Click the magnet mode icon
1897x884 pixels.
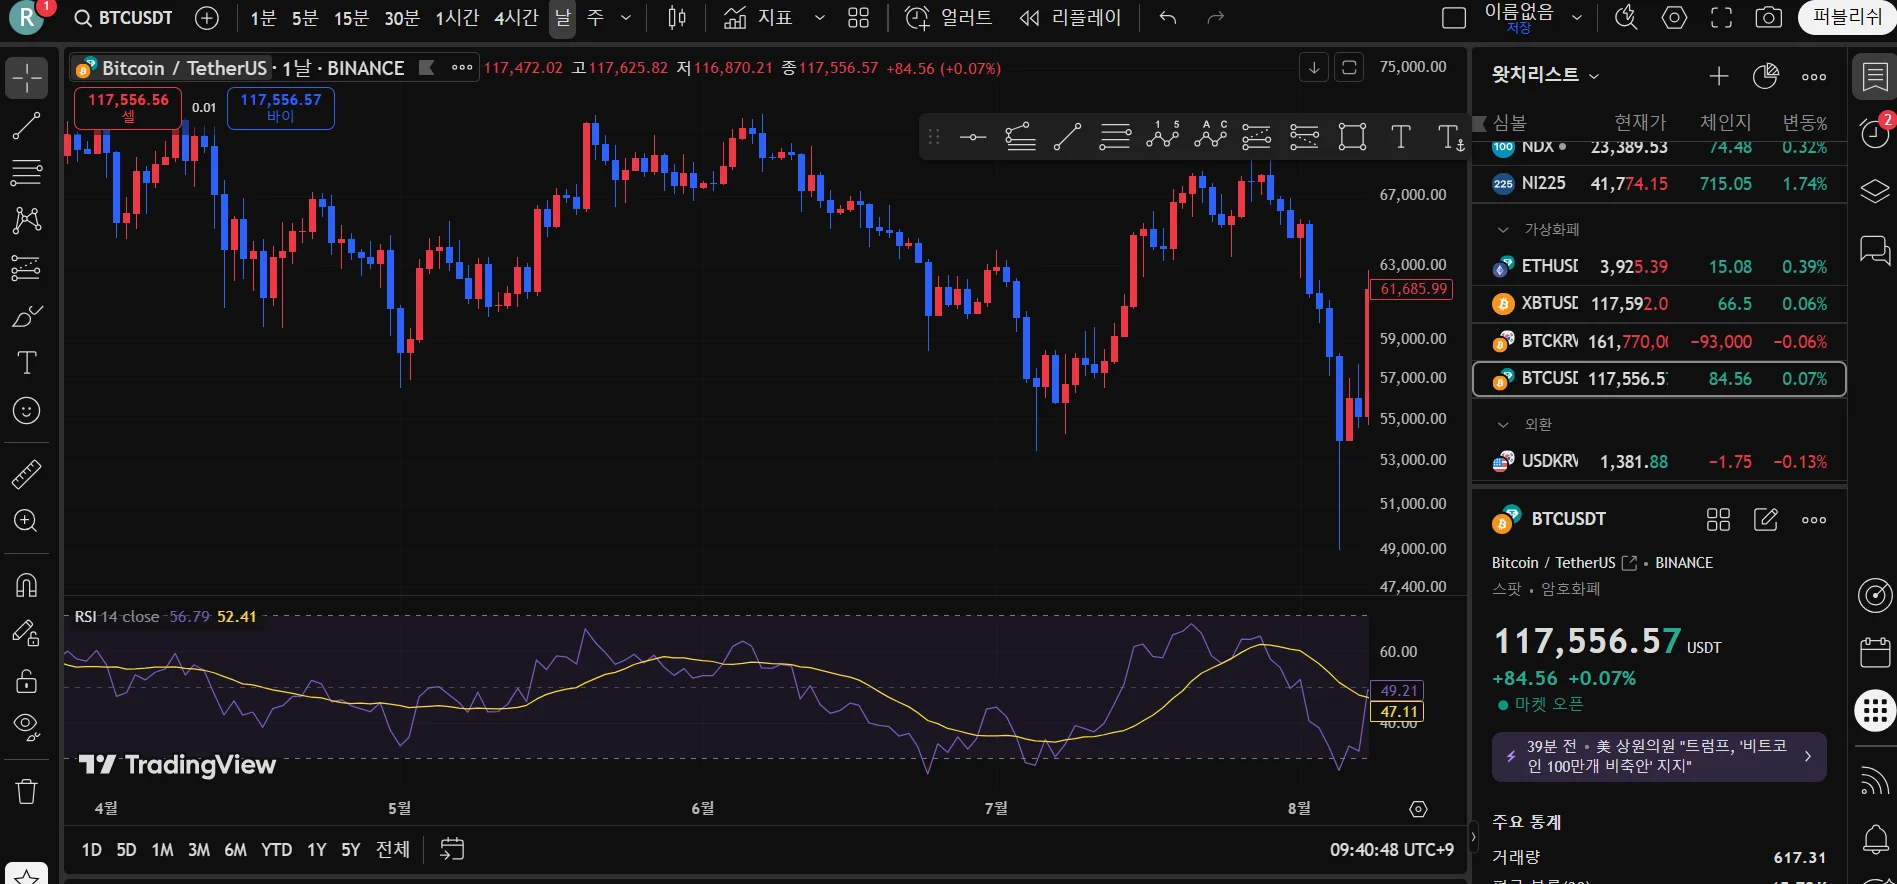pyautogui.click(x=26, y=585)
